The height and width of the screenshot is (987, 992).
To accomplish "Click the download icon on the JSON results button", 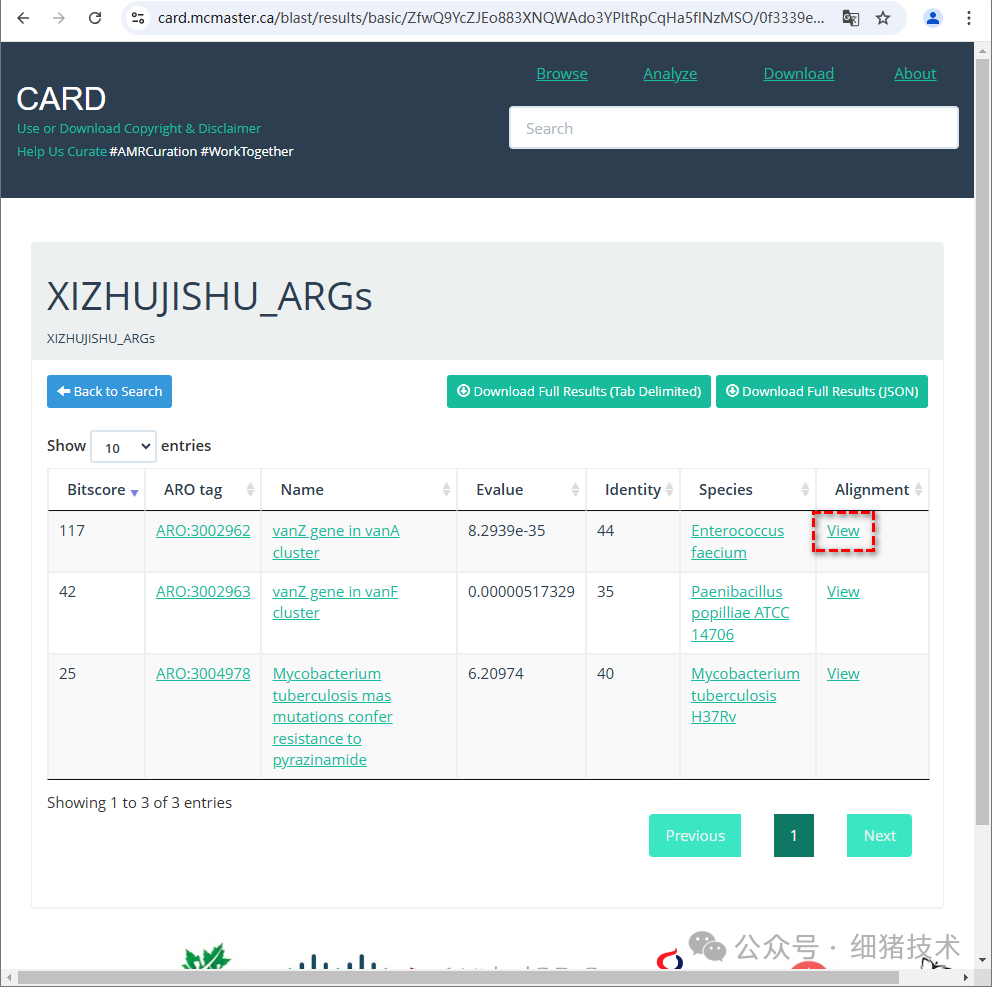I will tap(734, 391).
